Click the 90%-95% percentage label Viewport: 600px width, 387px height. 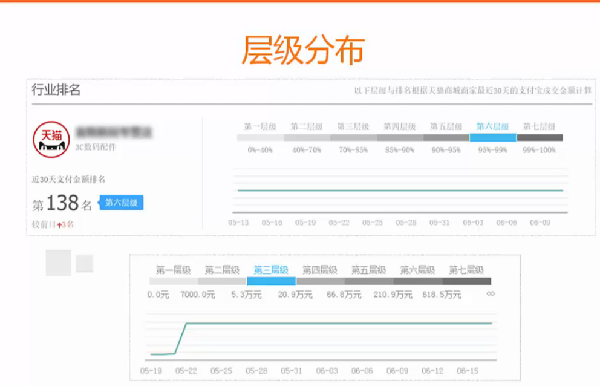tap(446, 150)
